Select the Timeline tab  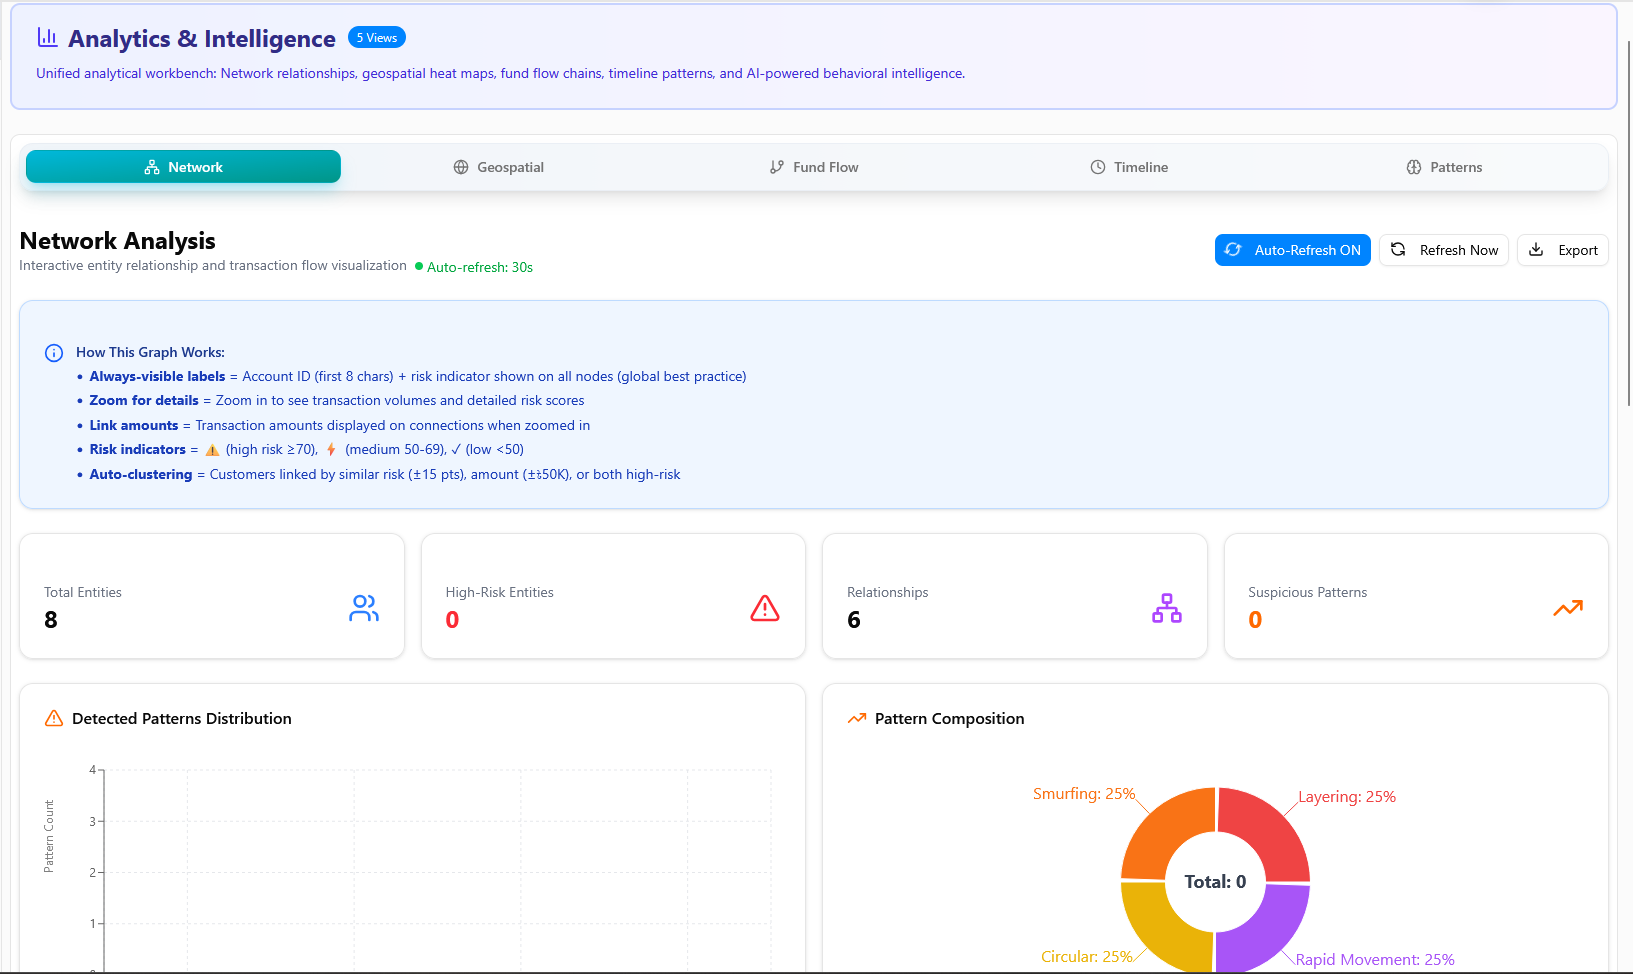pos(1129,167)
